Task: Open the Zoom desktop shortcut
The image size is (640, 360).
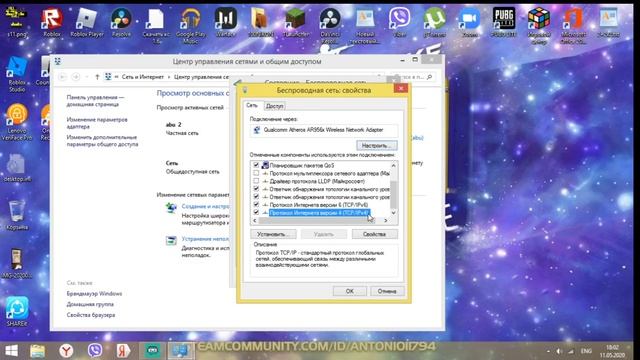Action: click(469, 22)
